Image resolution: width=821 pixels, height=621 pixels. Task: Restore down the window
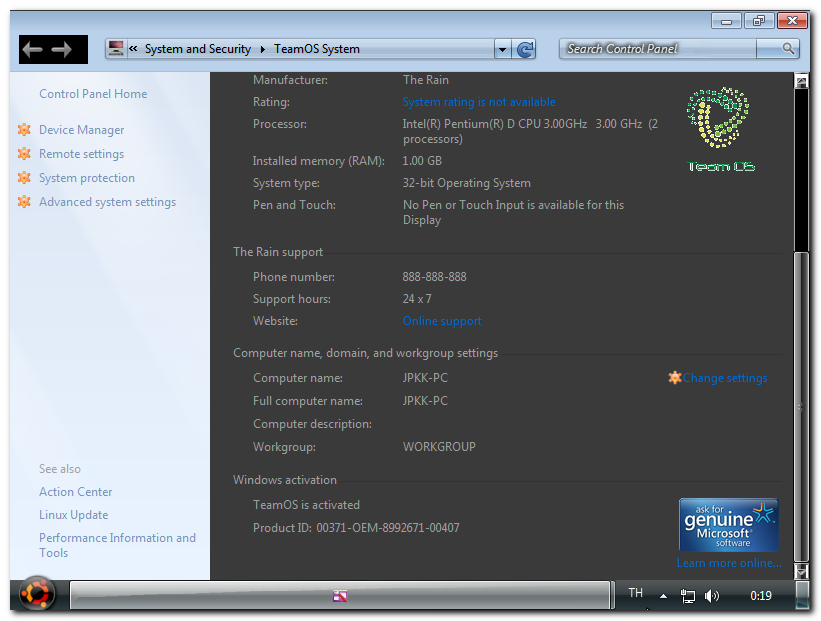tap(759, 21)
